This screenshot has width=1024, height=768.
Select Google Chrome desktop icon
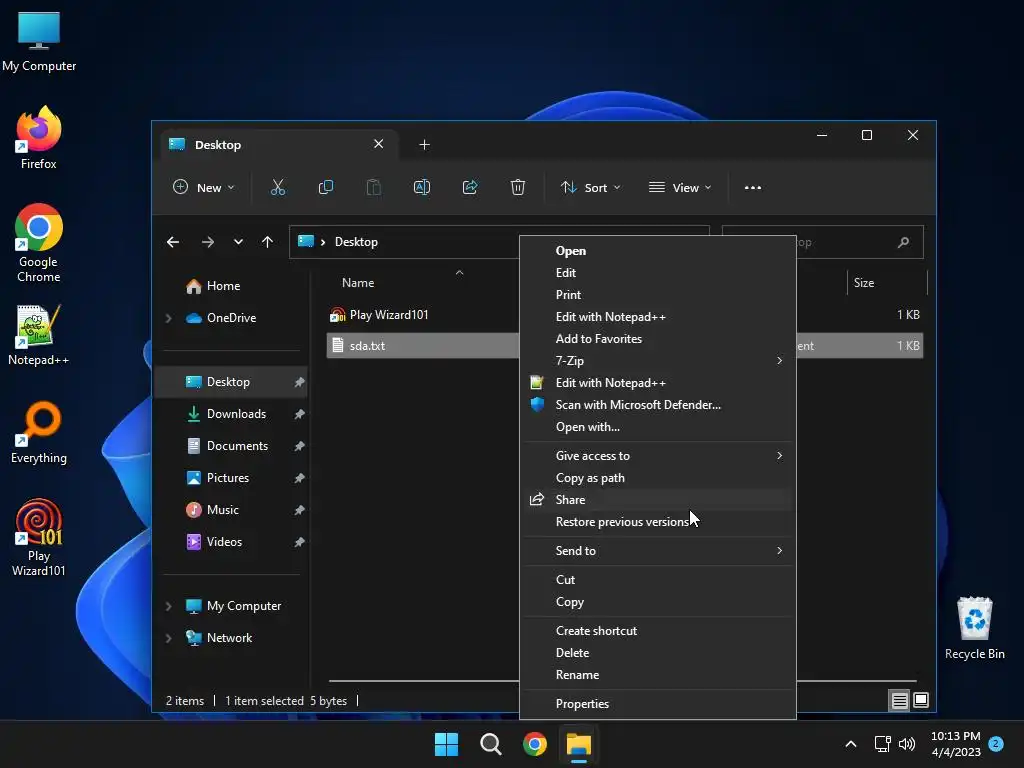point(39,243)
